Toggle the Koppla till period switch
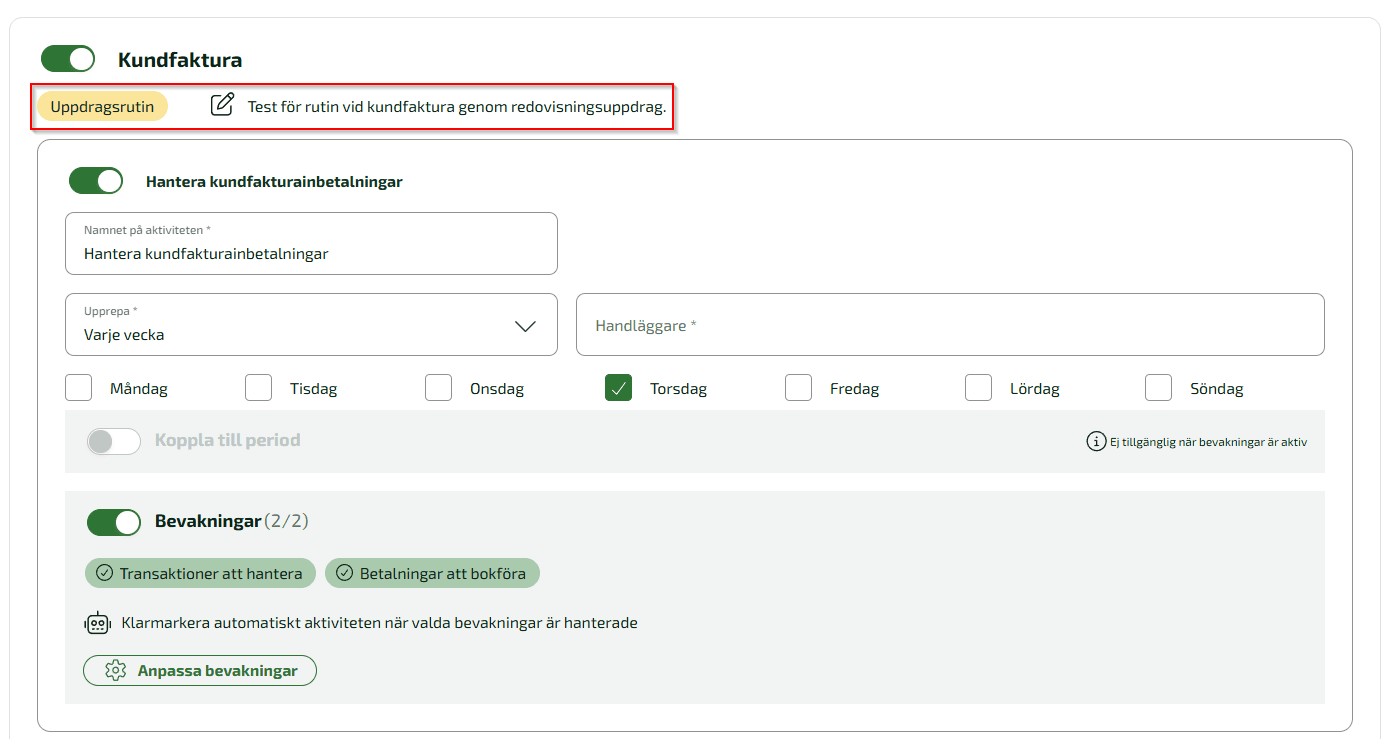This screenshot has height=739, width=1389. click(114, 441)
